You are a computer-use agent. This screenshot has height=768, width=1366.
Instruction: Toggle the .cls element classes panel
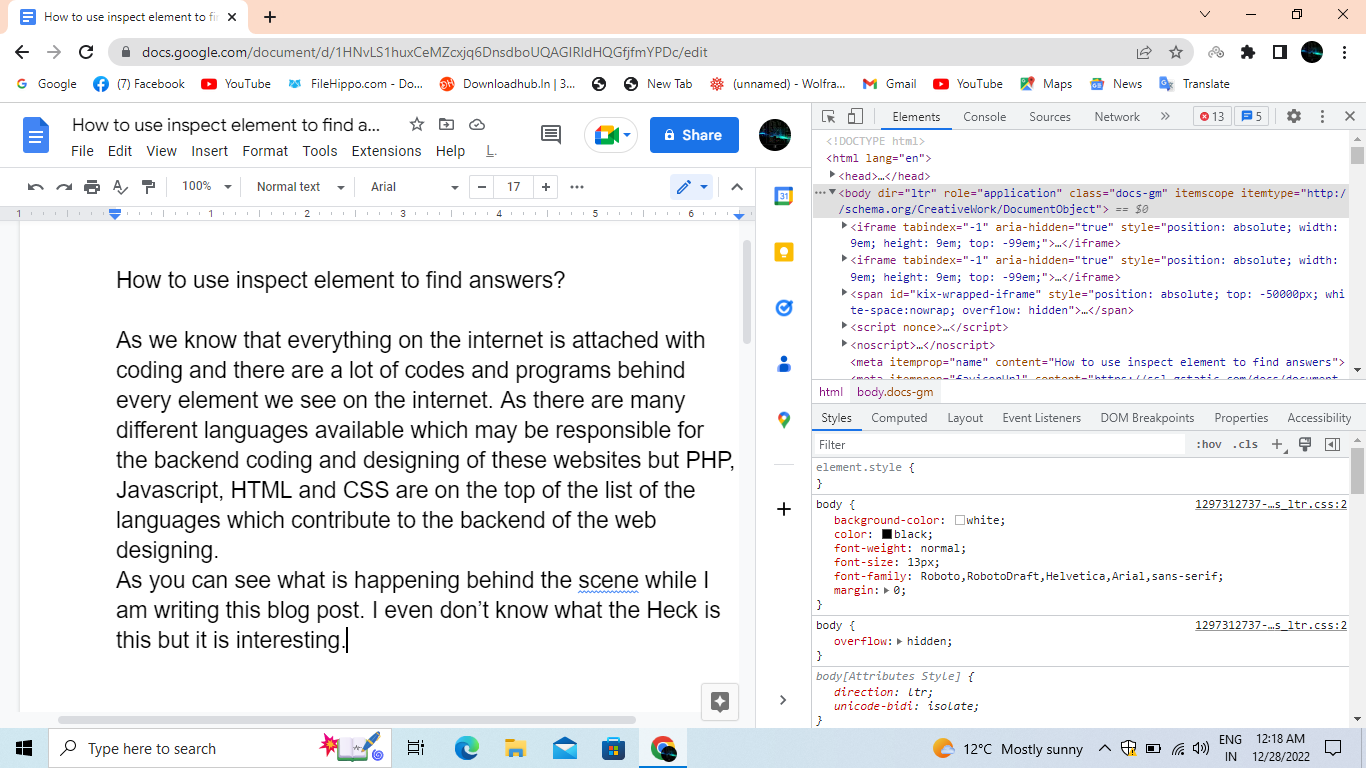[x=1245, y=445]
